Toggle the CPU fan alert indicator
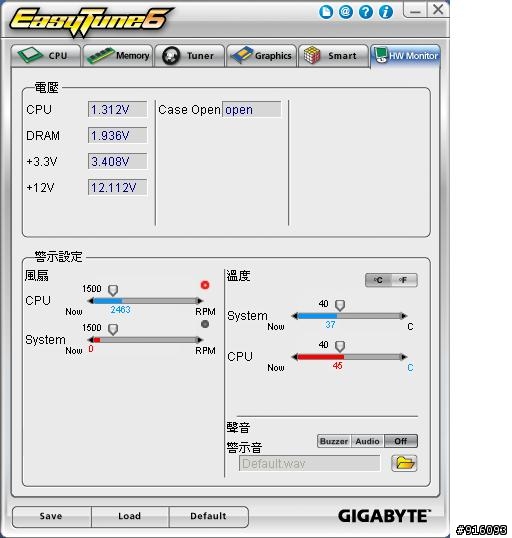512x538 pixels. coord(205,285)
